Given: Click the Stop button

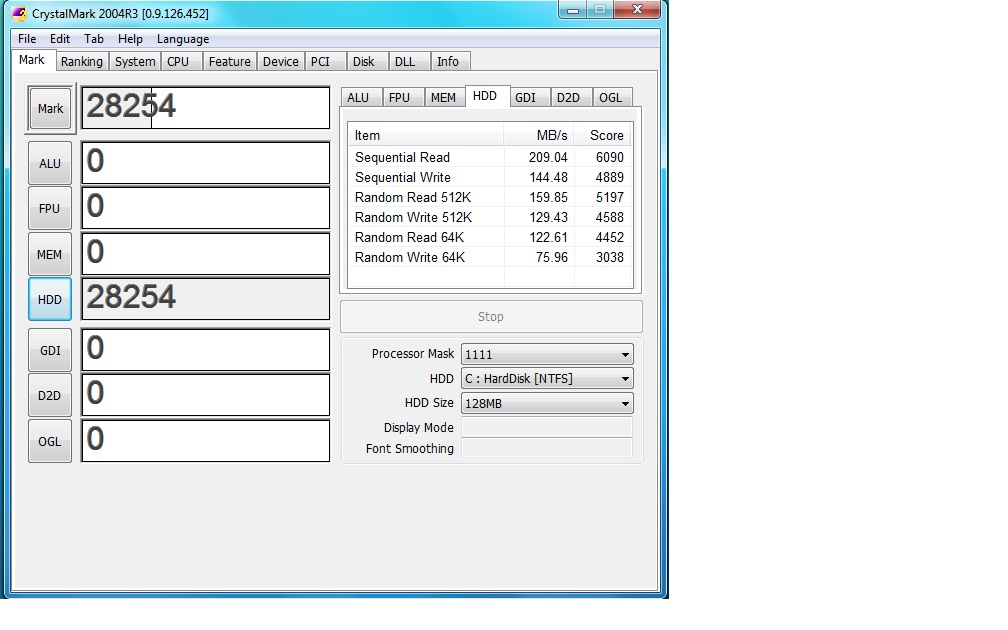Looking at the screenshot, I should (491, 316).
